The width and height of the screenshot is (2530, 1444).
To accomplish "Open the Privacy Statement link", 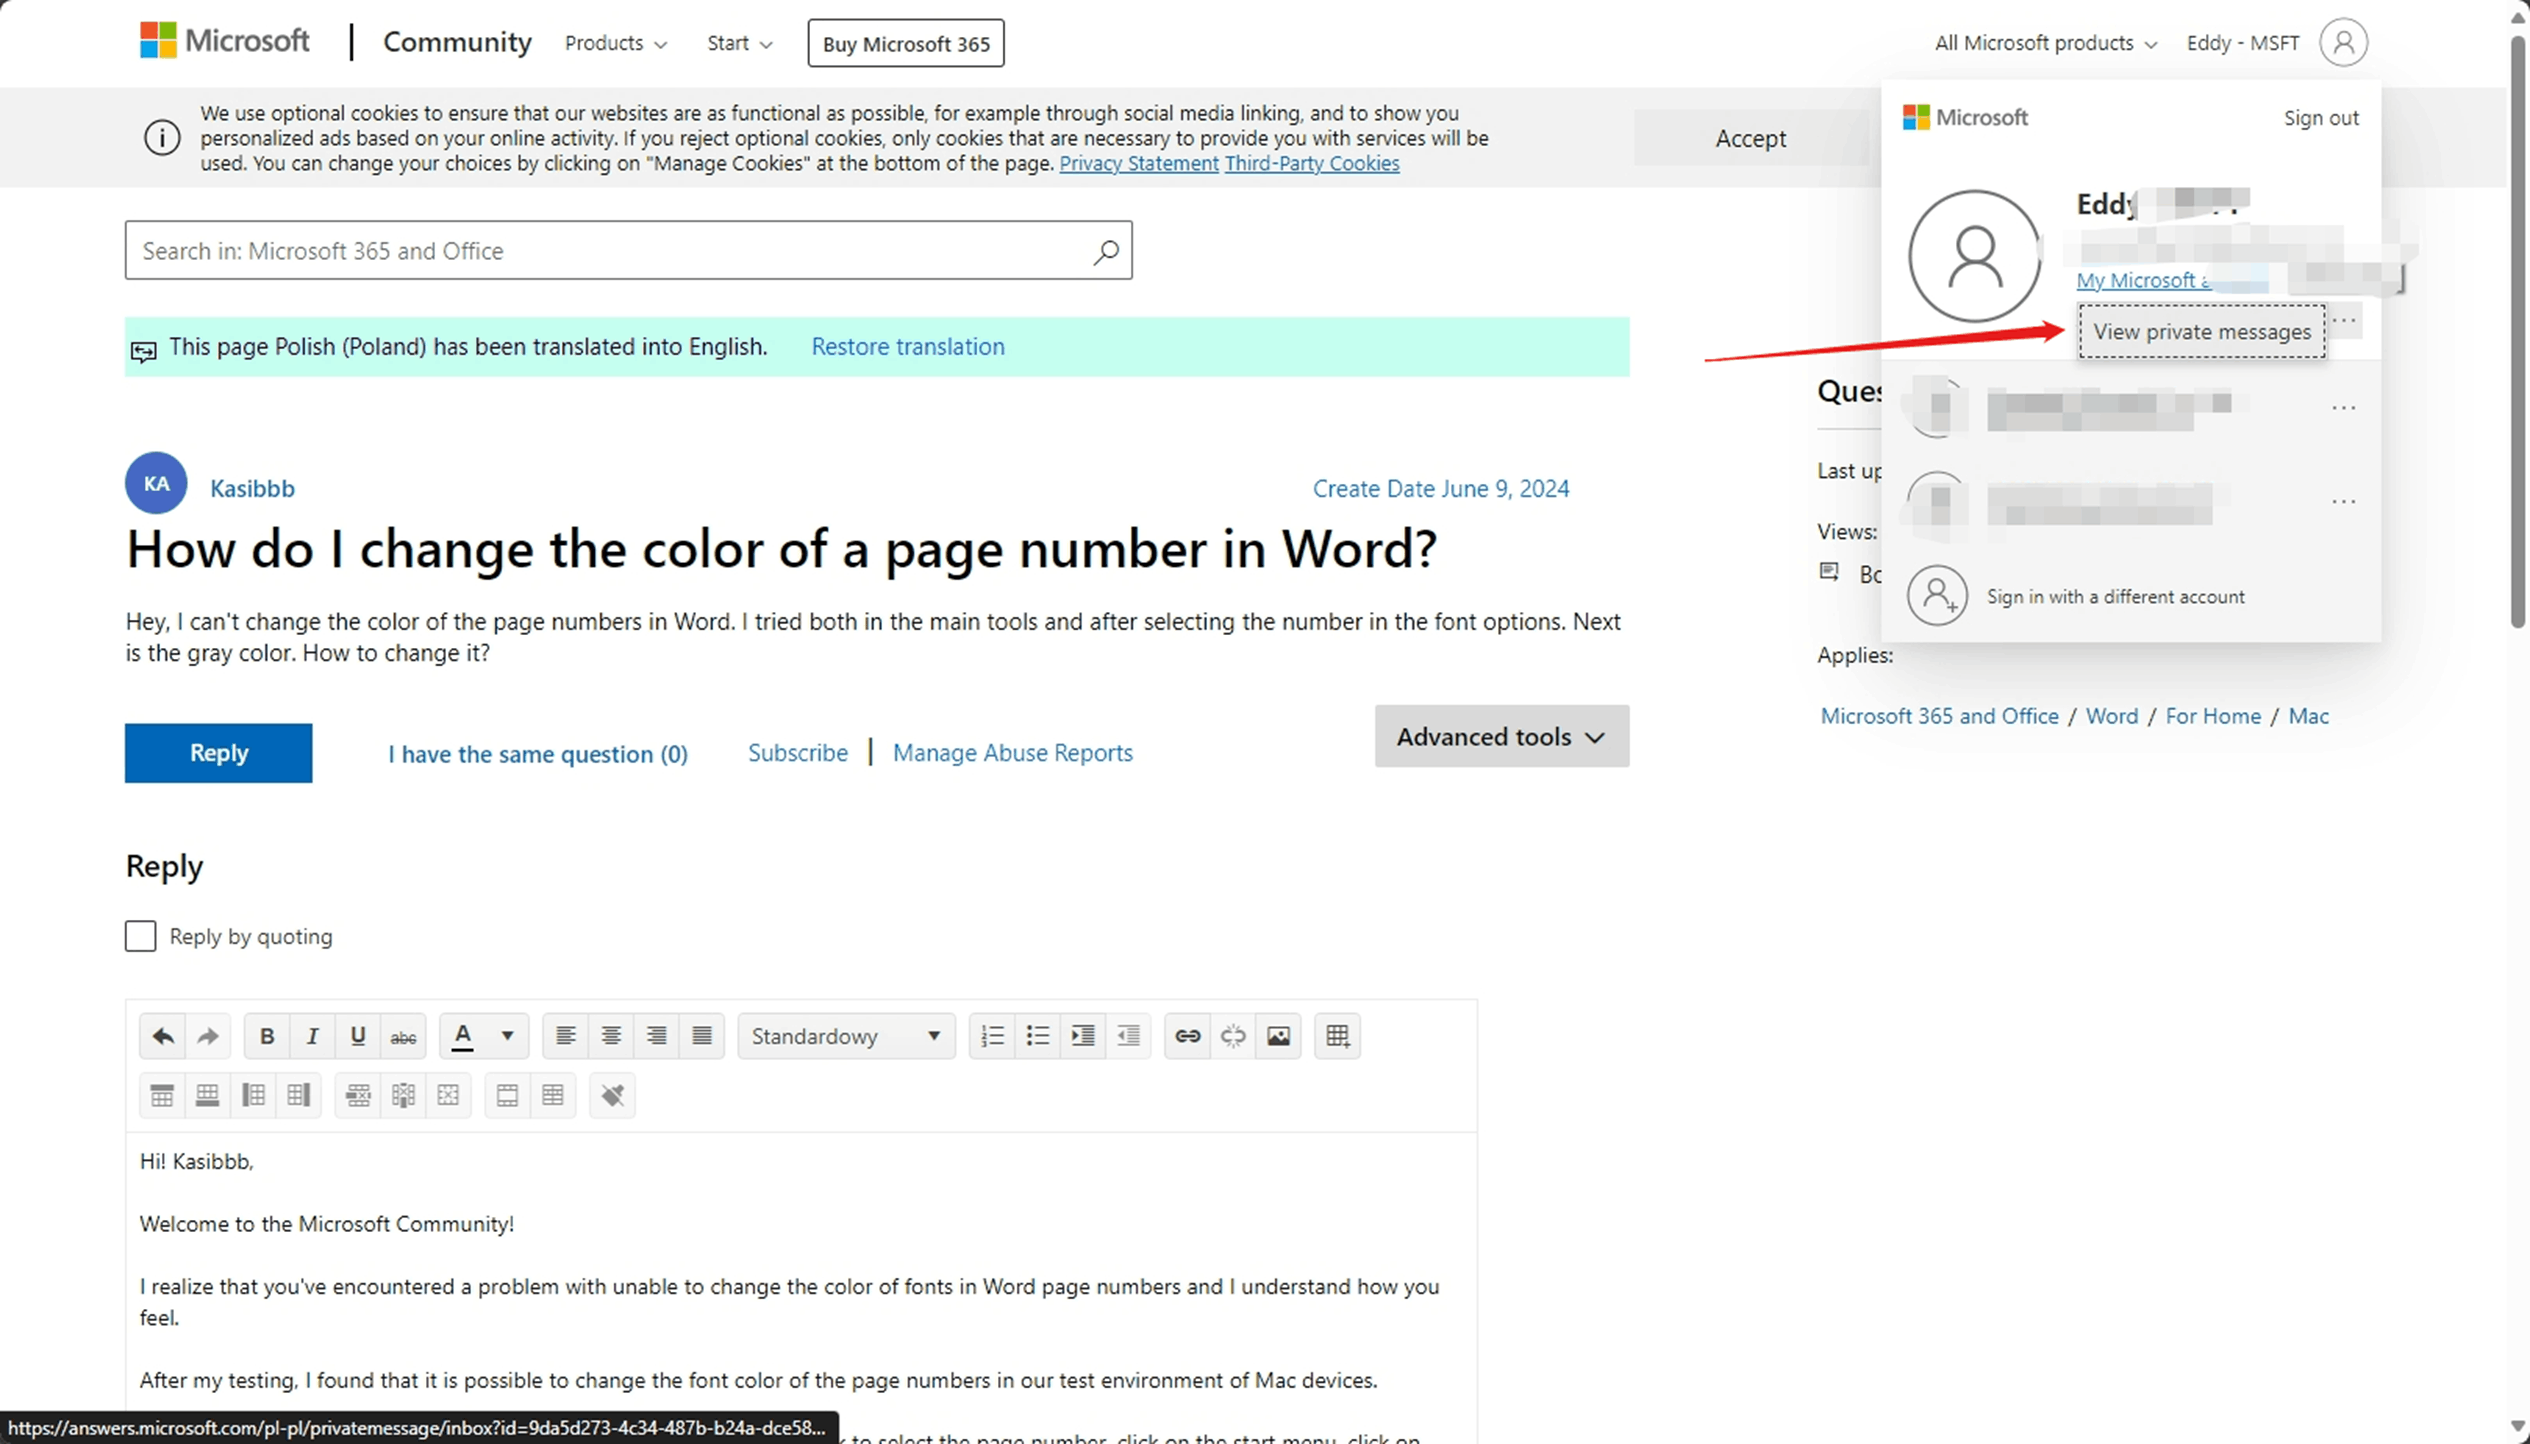I will [x=1139, y=163].
